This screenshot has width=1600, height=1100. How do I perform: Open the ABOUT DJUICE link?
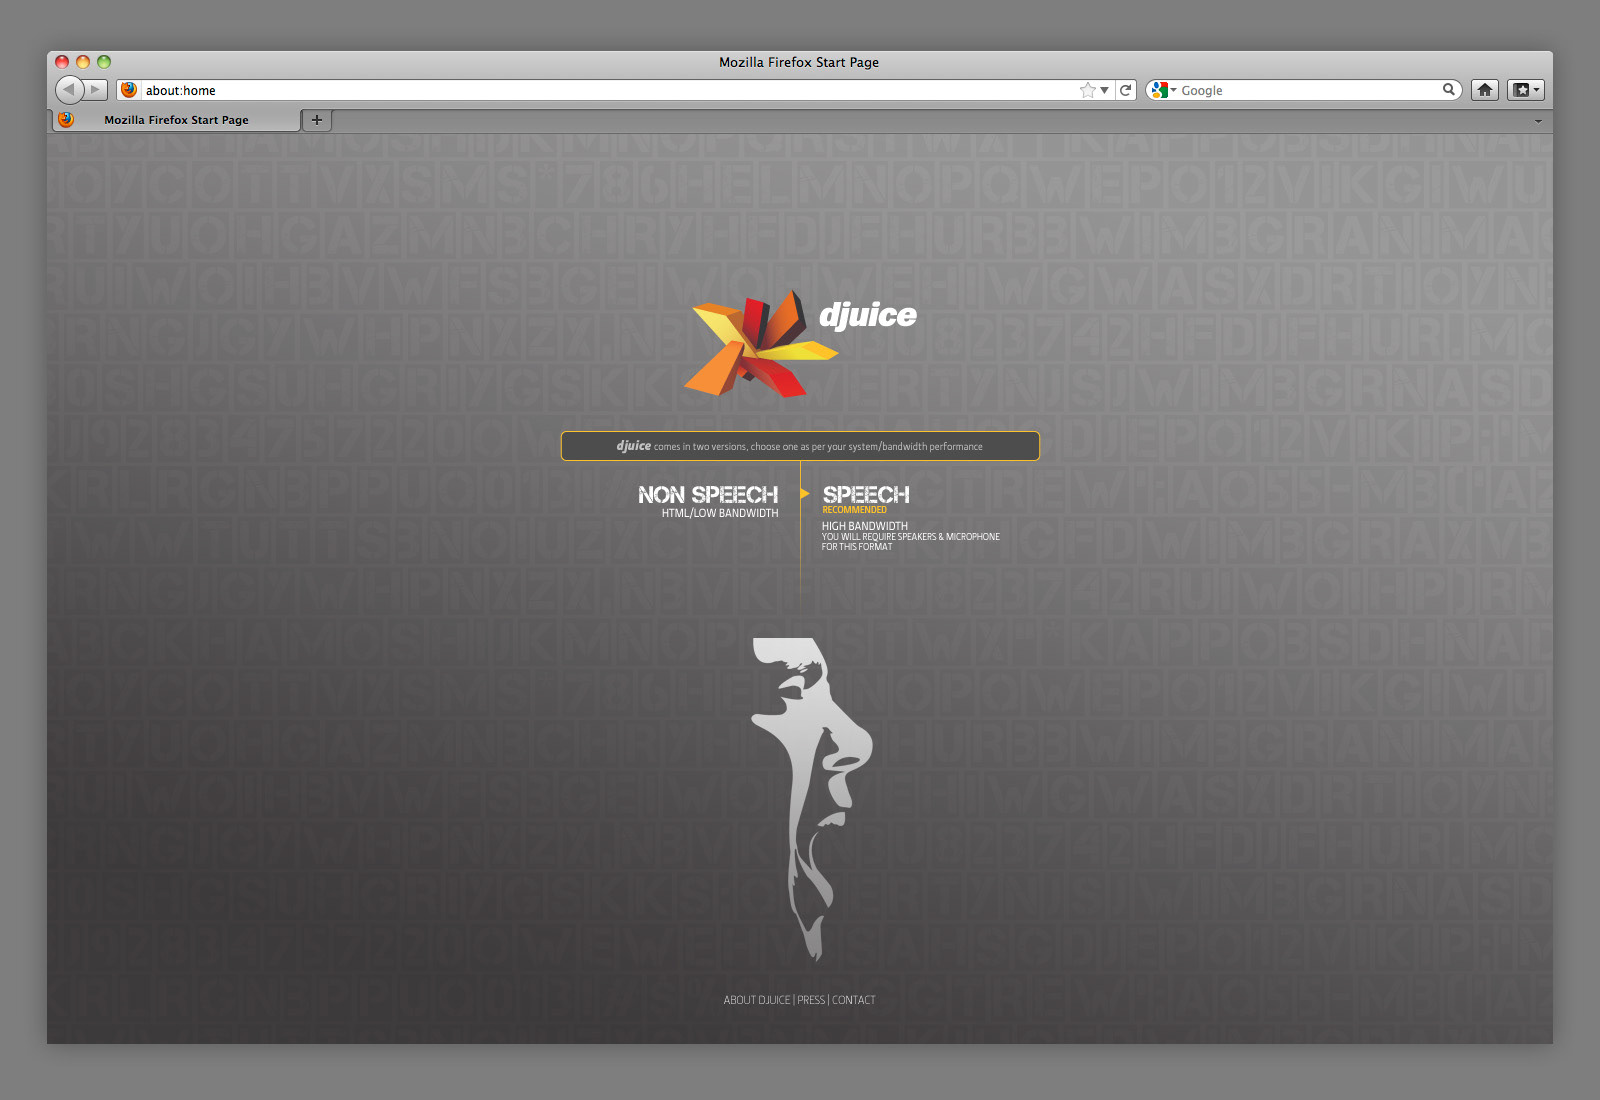pyautogui.click(x=757, y=1000)
